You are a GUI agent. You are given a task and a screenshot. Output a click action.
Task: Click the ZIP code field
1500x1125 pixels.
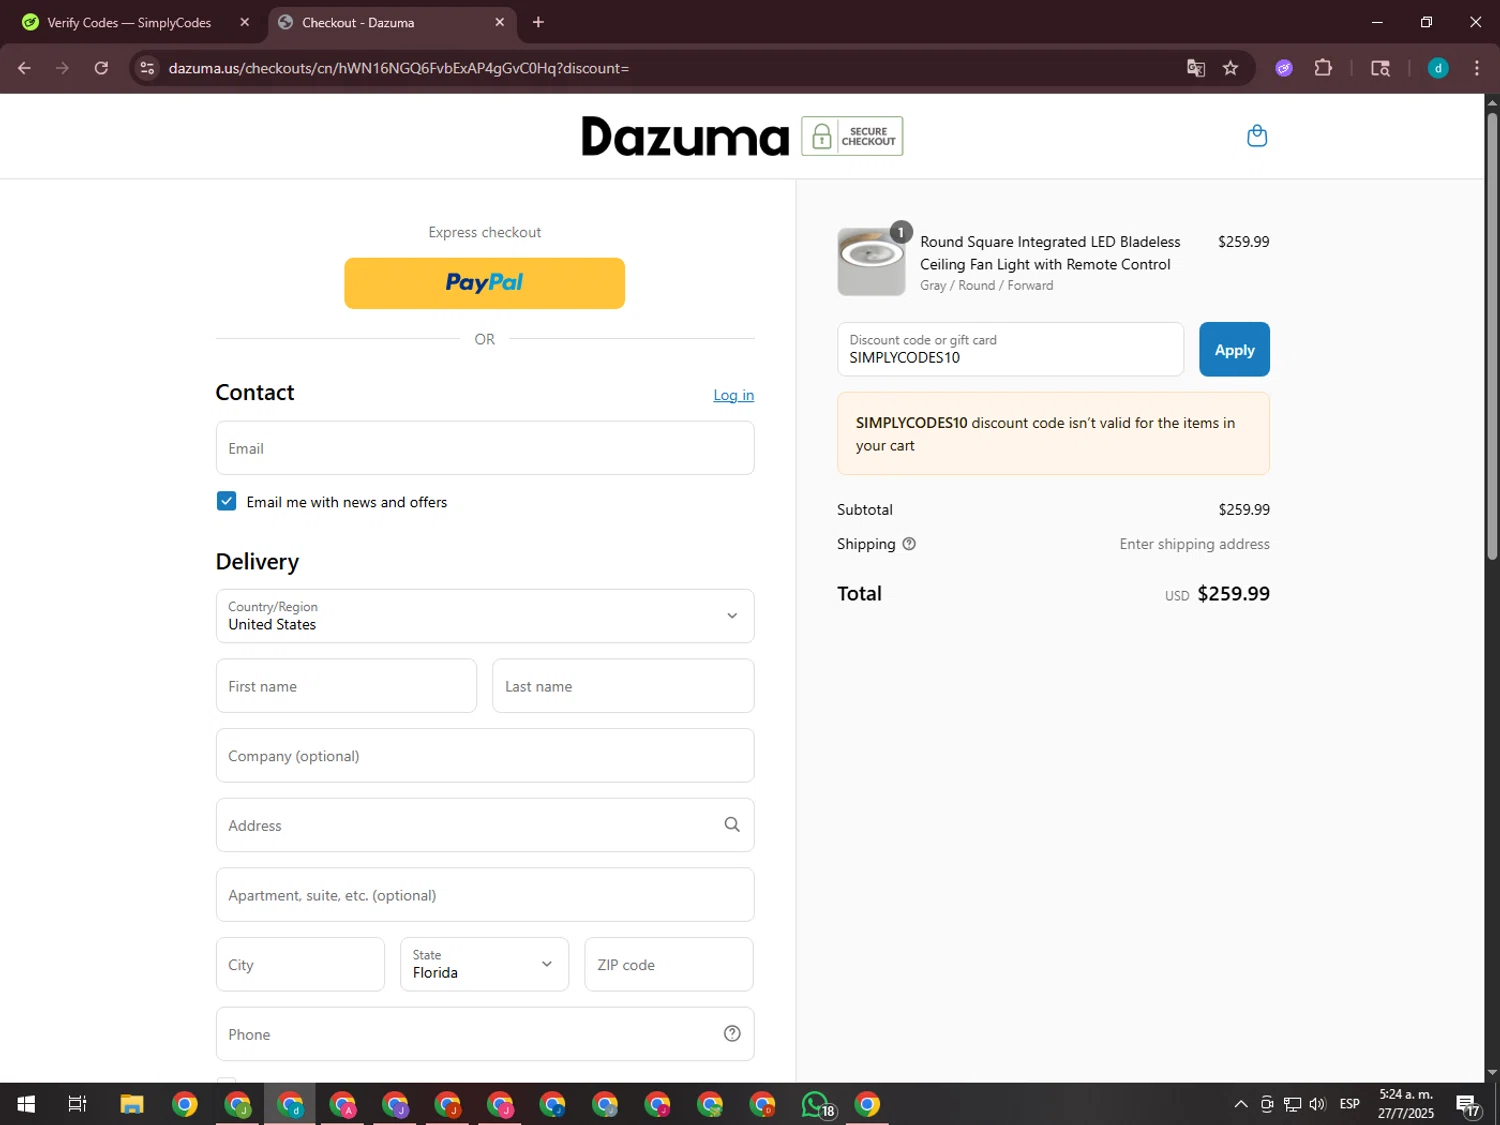click(669, 964)
